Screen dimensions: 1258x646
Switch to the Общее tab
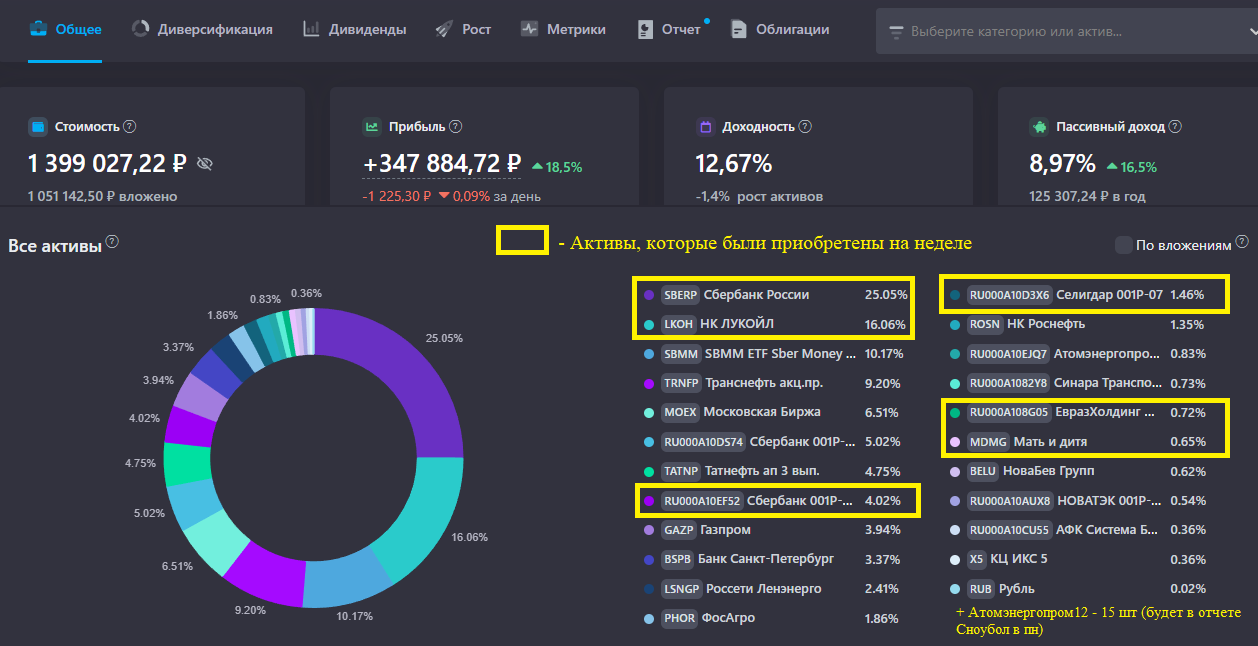pyautogui.click(x=65, y=30)
